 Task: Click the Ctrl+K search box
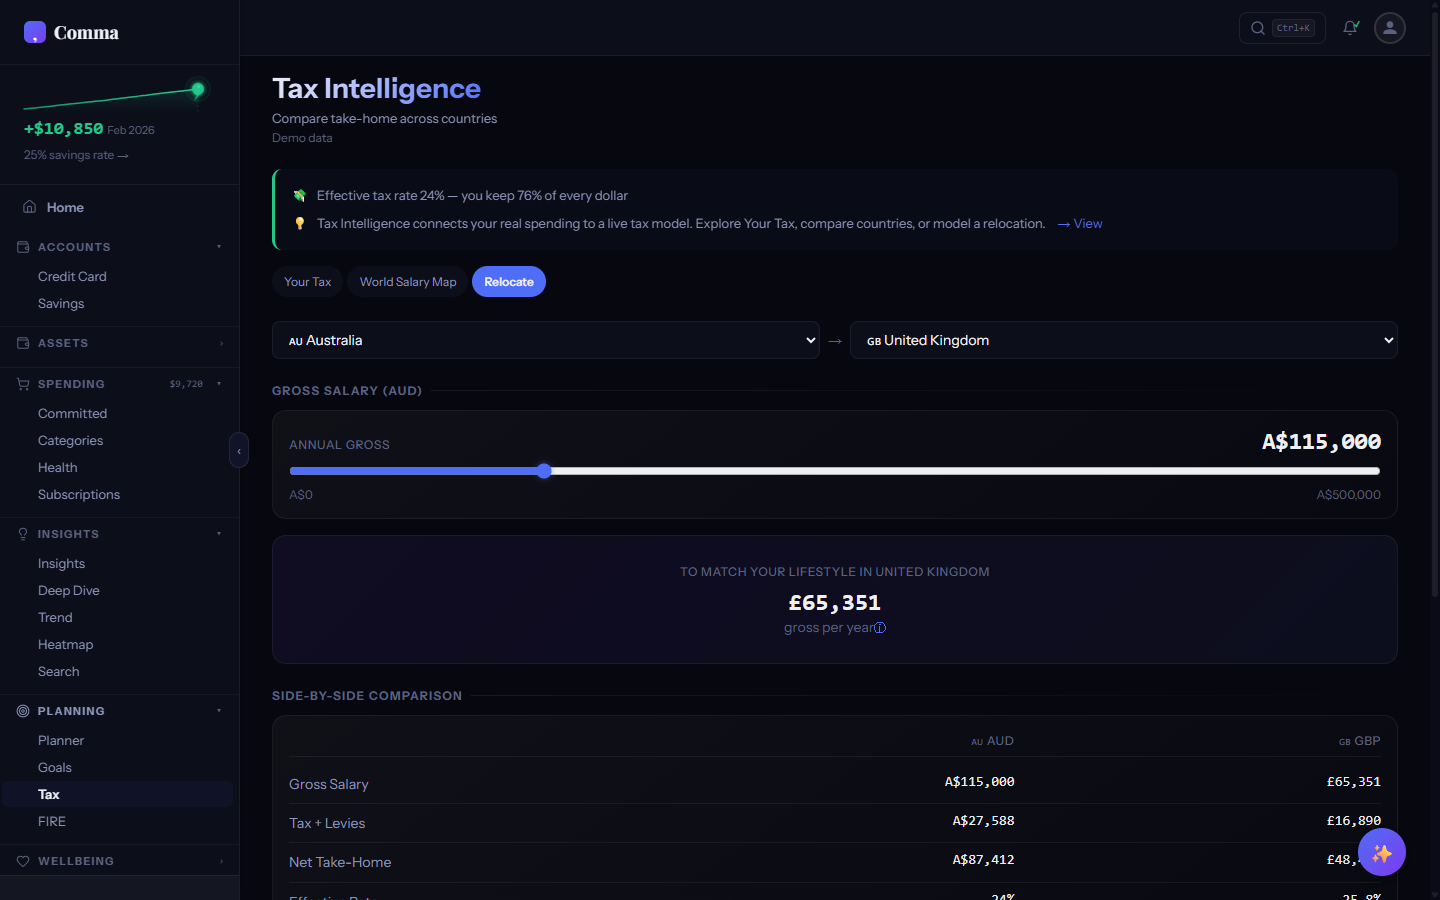point(1282,28)
